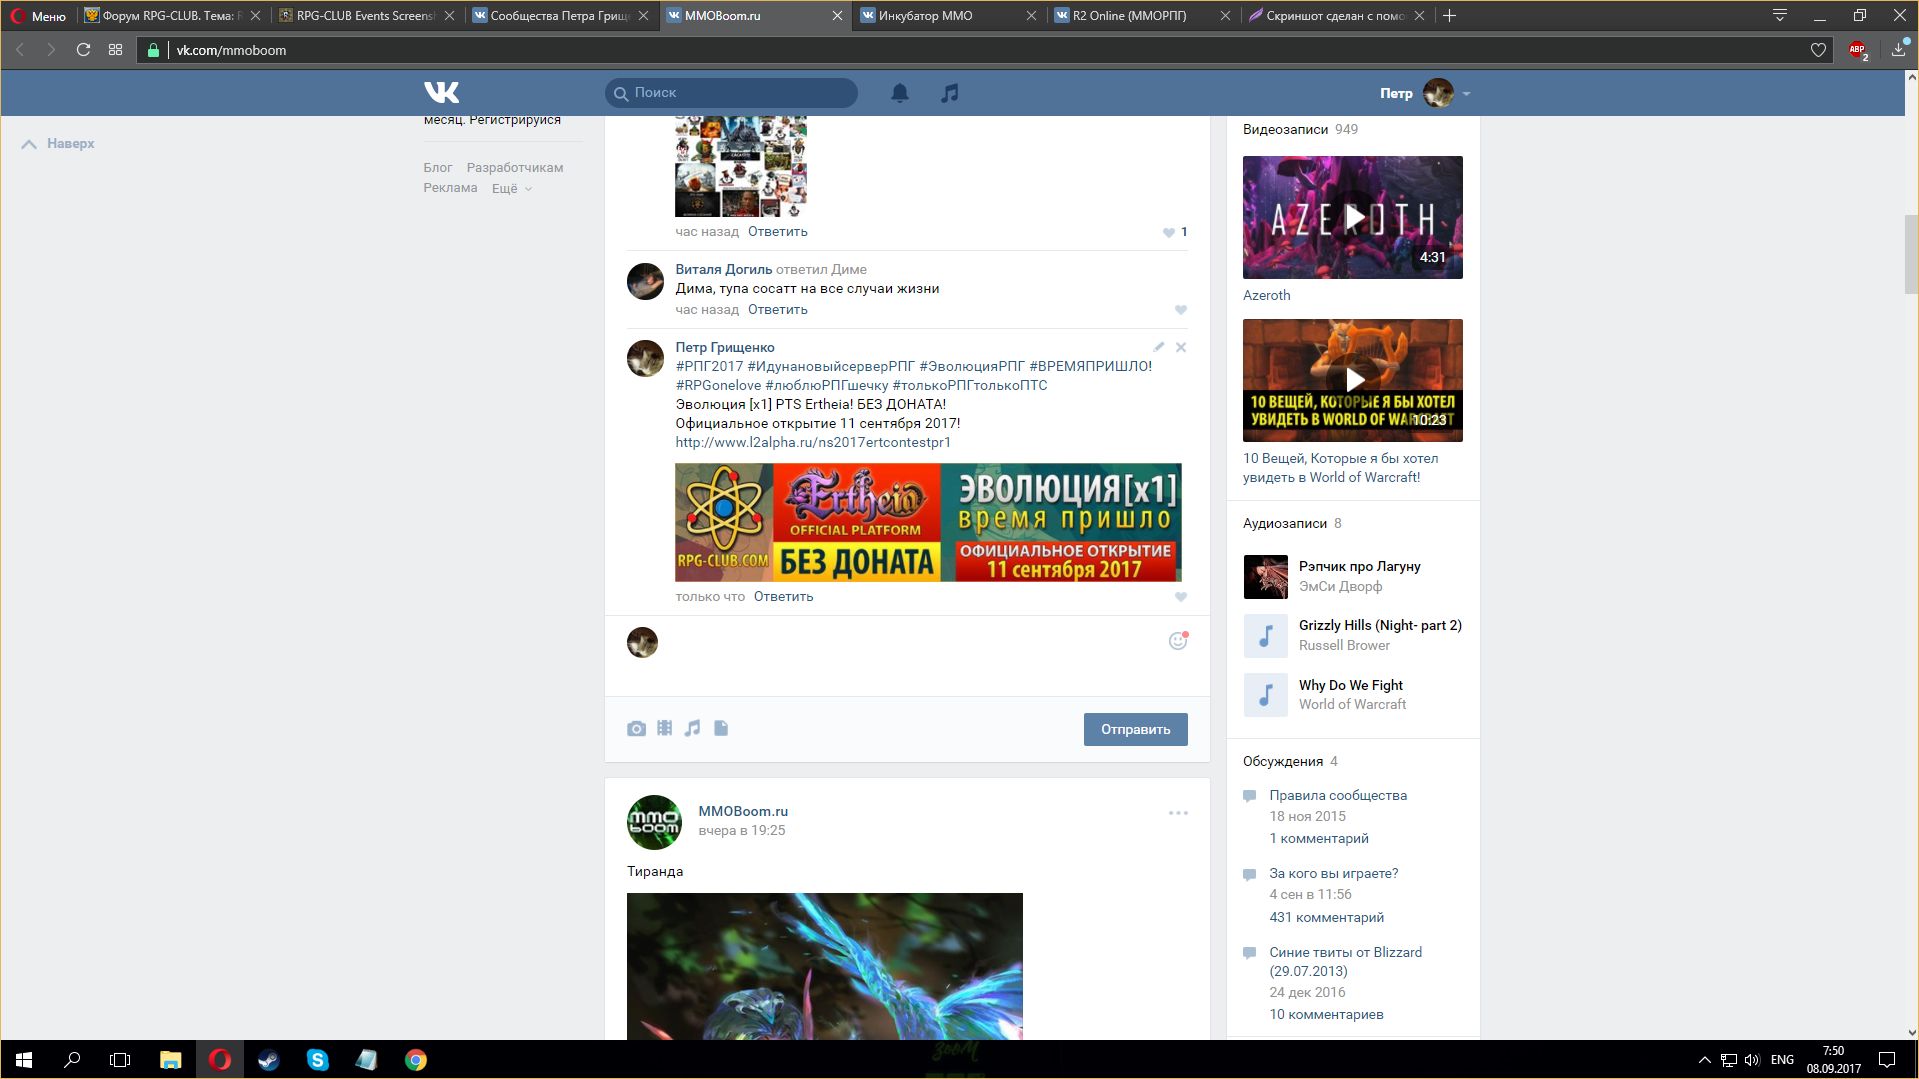Open За кого вы играете? discussion
The width and height of the screenshot is (1919, 1079).
[1333, 874]
